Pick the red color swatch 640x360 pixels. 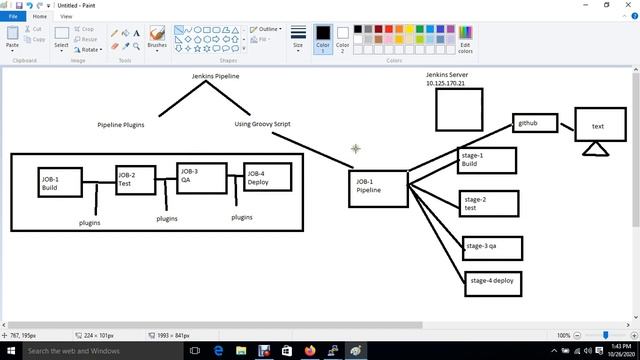(389, 29)
